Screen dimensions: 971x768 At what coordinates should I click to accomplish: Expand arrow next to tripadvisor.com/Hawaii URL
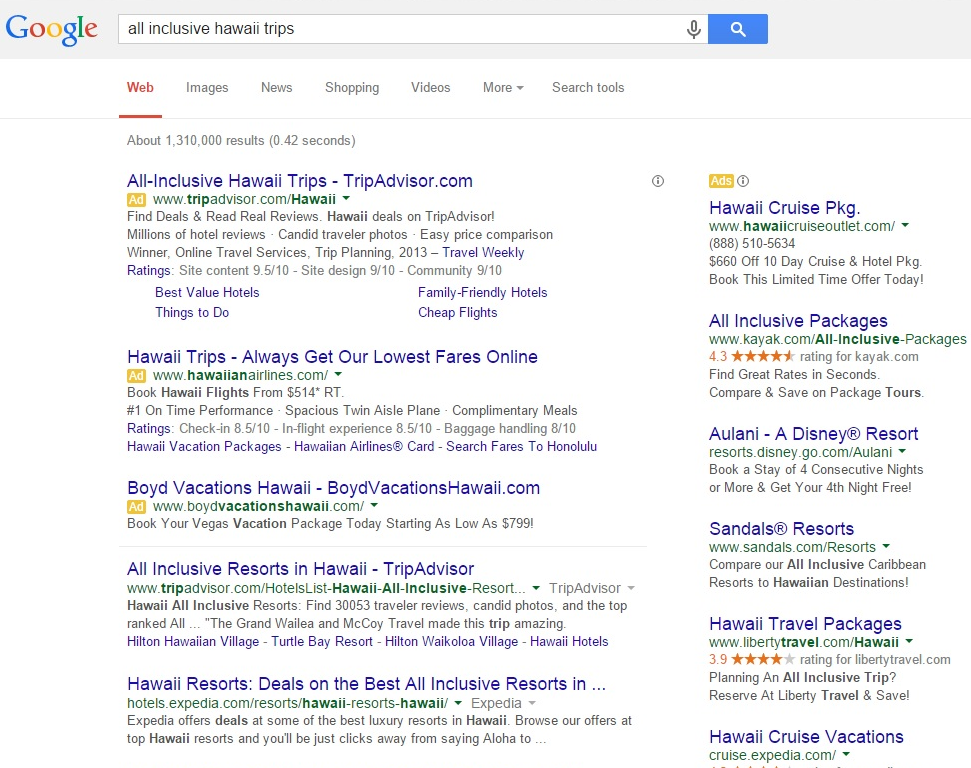(x=346, y=199)
